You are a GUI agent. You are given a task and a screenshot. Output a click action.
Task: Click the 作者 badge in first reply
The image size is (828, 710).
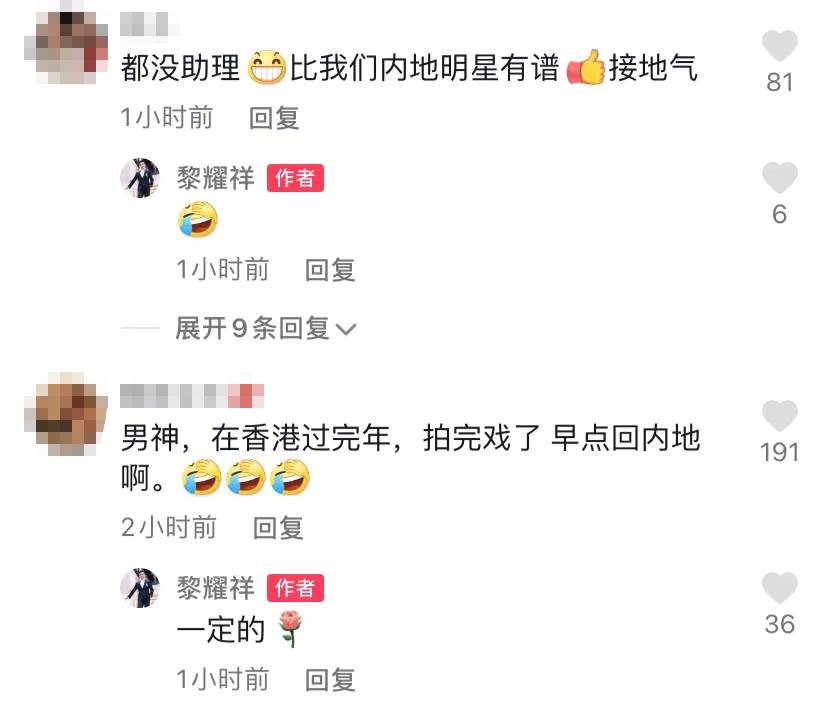[x=295, y=178]
